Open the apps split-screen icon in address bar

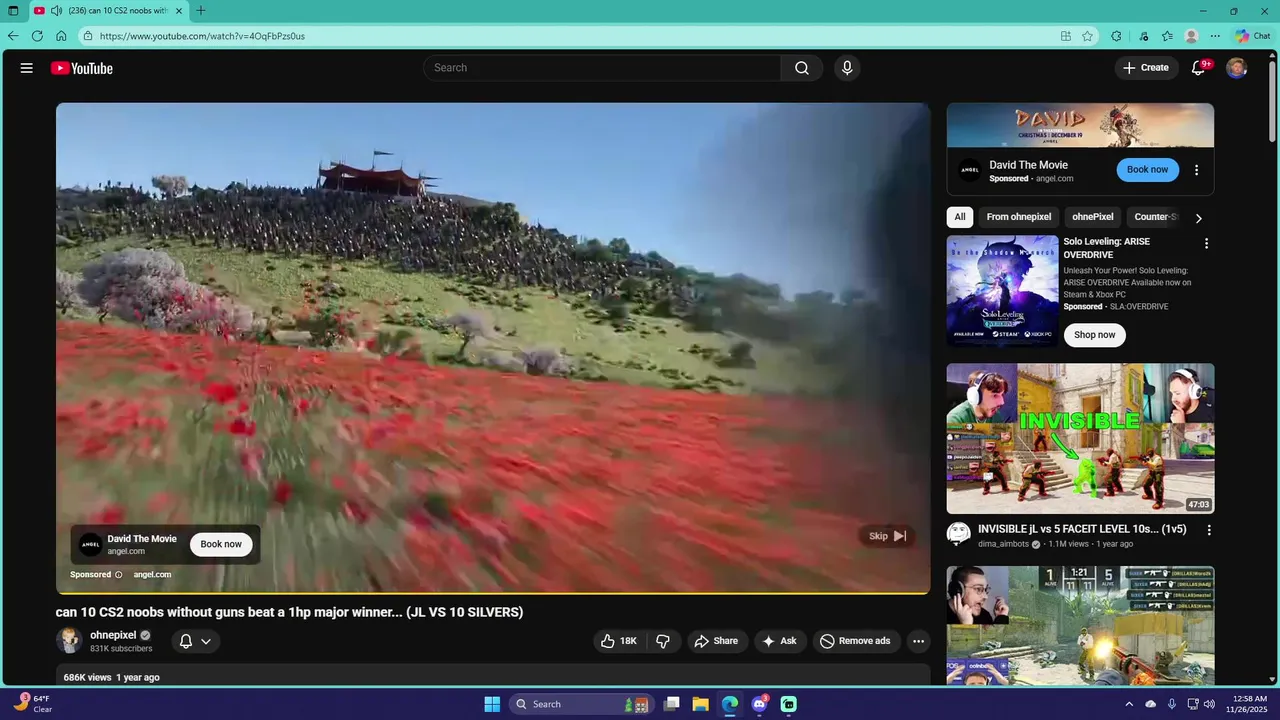(1066, 36)
